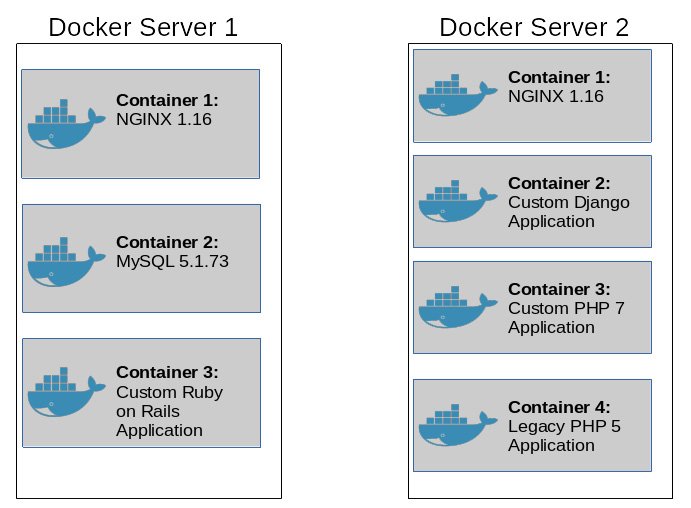Click "Container 3:" label above Custom PHP 7
The image size is (691, 508).
tap(559, 289)
